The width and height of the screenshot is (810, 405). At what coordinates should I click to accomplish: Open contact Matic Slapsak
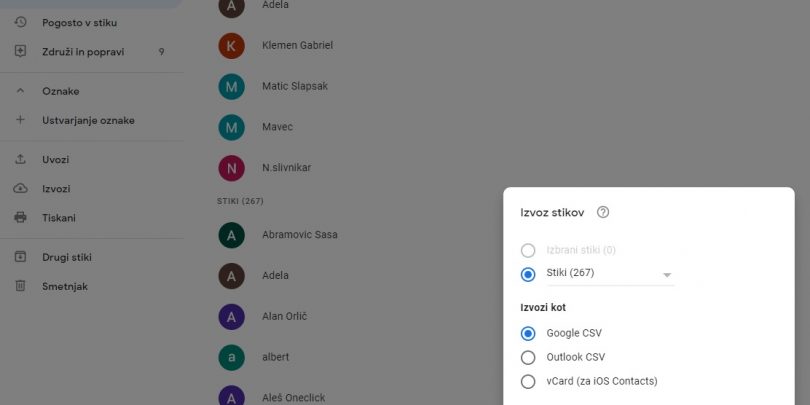295,86
